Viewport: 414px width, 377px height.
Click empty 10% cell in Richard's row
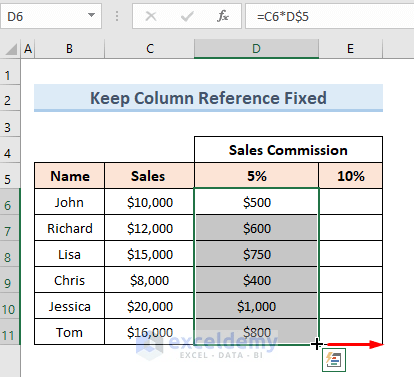pos(351,228)
